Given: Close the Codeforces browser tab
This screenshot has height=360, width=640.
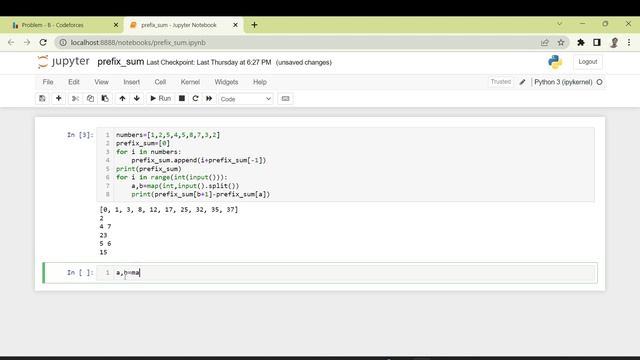Looking at the screenshot, I should (116, 25).
